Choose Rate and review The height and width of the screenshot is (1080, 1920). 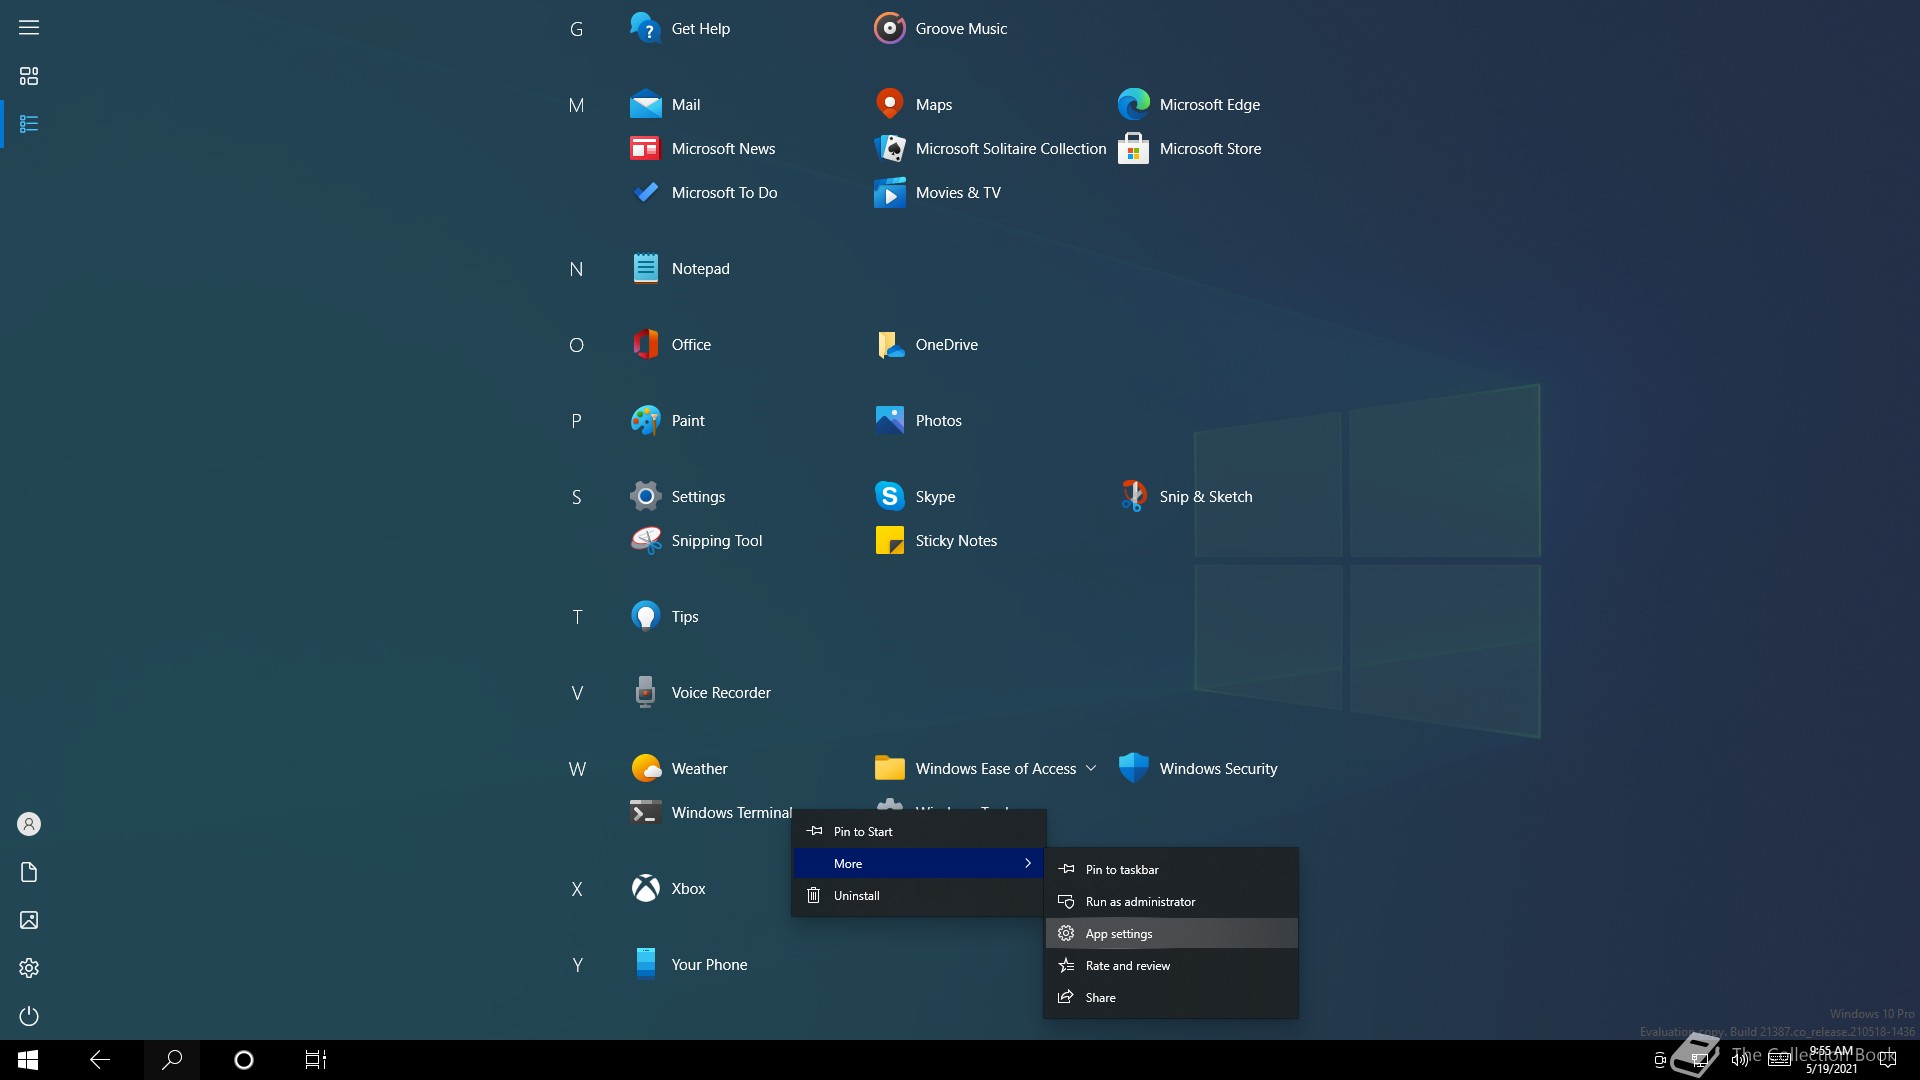coord(1171,965)
